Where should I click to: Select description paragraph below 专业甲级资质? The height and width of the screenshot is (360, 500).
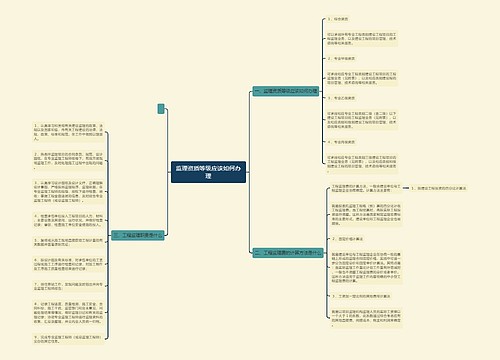click(x=362, y=78)
